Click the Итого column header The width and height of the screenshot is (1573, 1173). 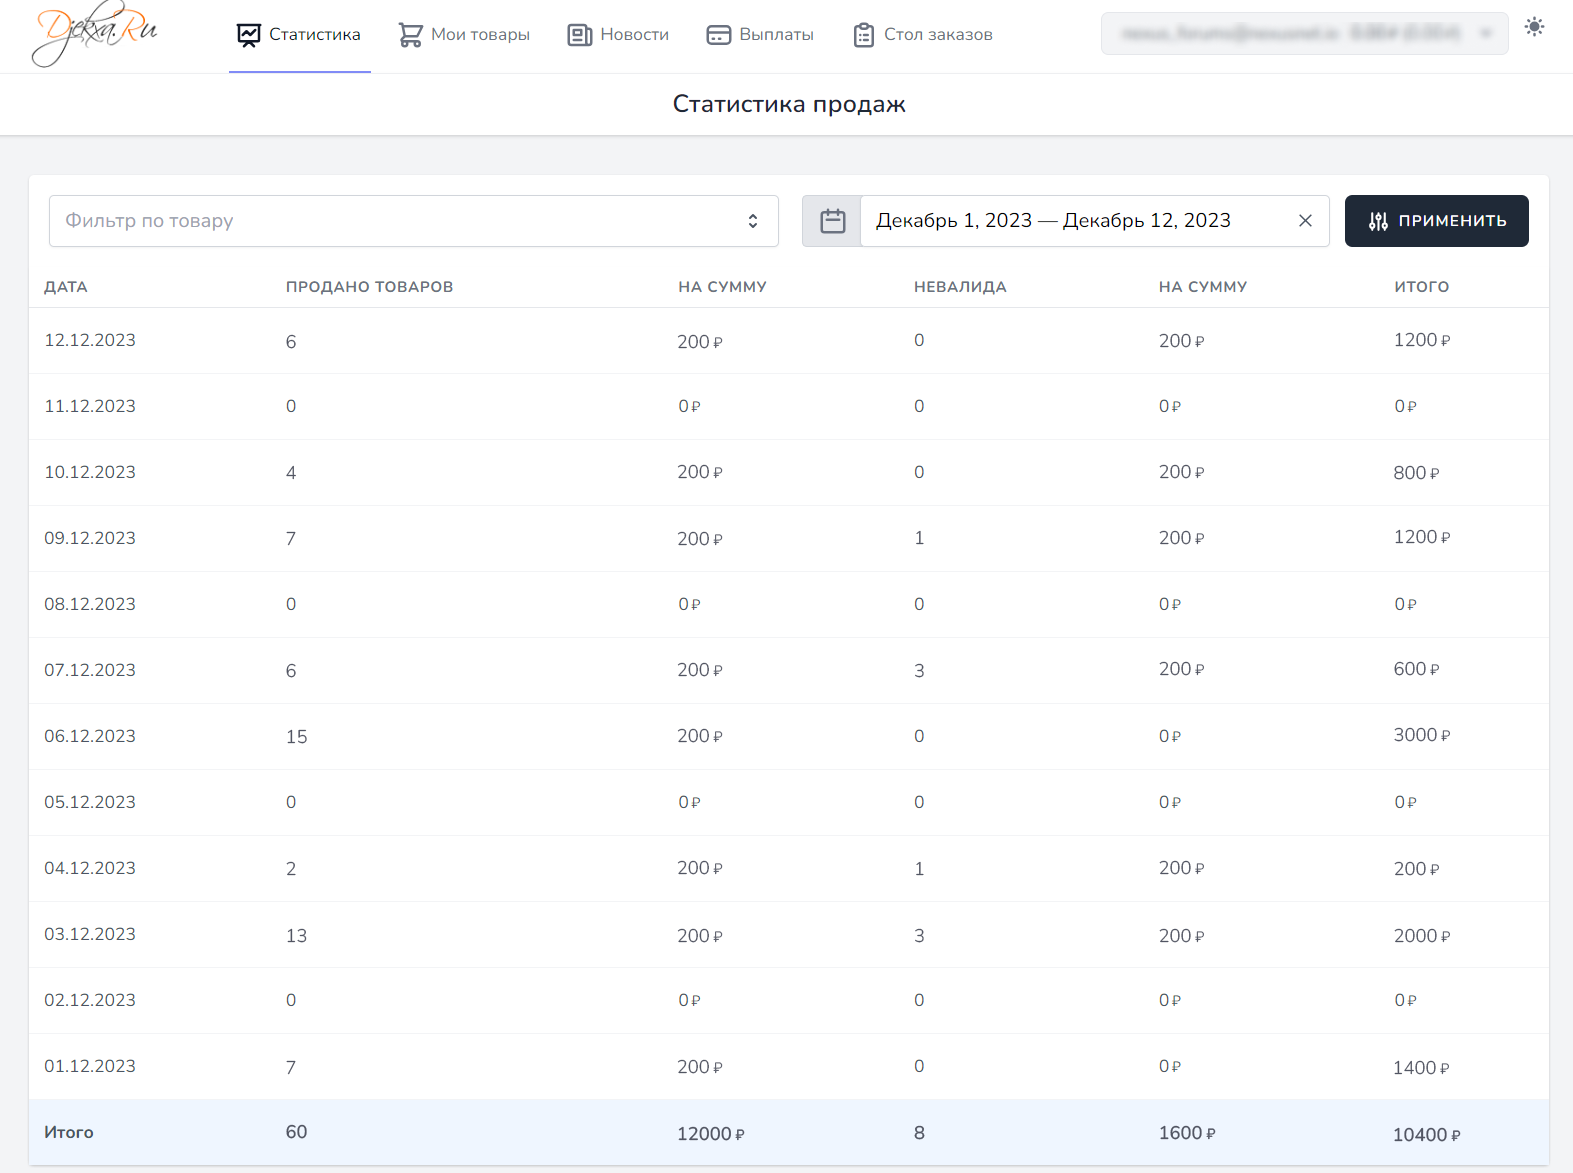tap(1421, 287)
